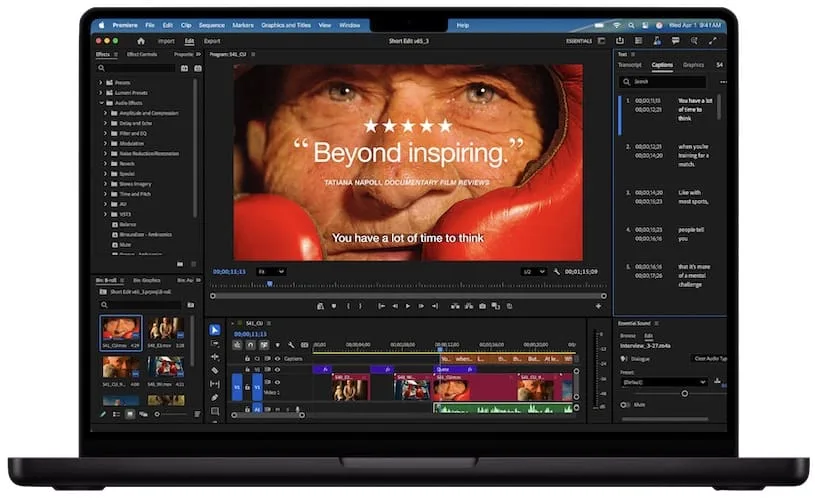Select the Pen tool
Image resolution: width=815 pixels, height=498 pixels.
(x=215, y=398)
